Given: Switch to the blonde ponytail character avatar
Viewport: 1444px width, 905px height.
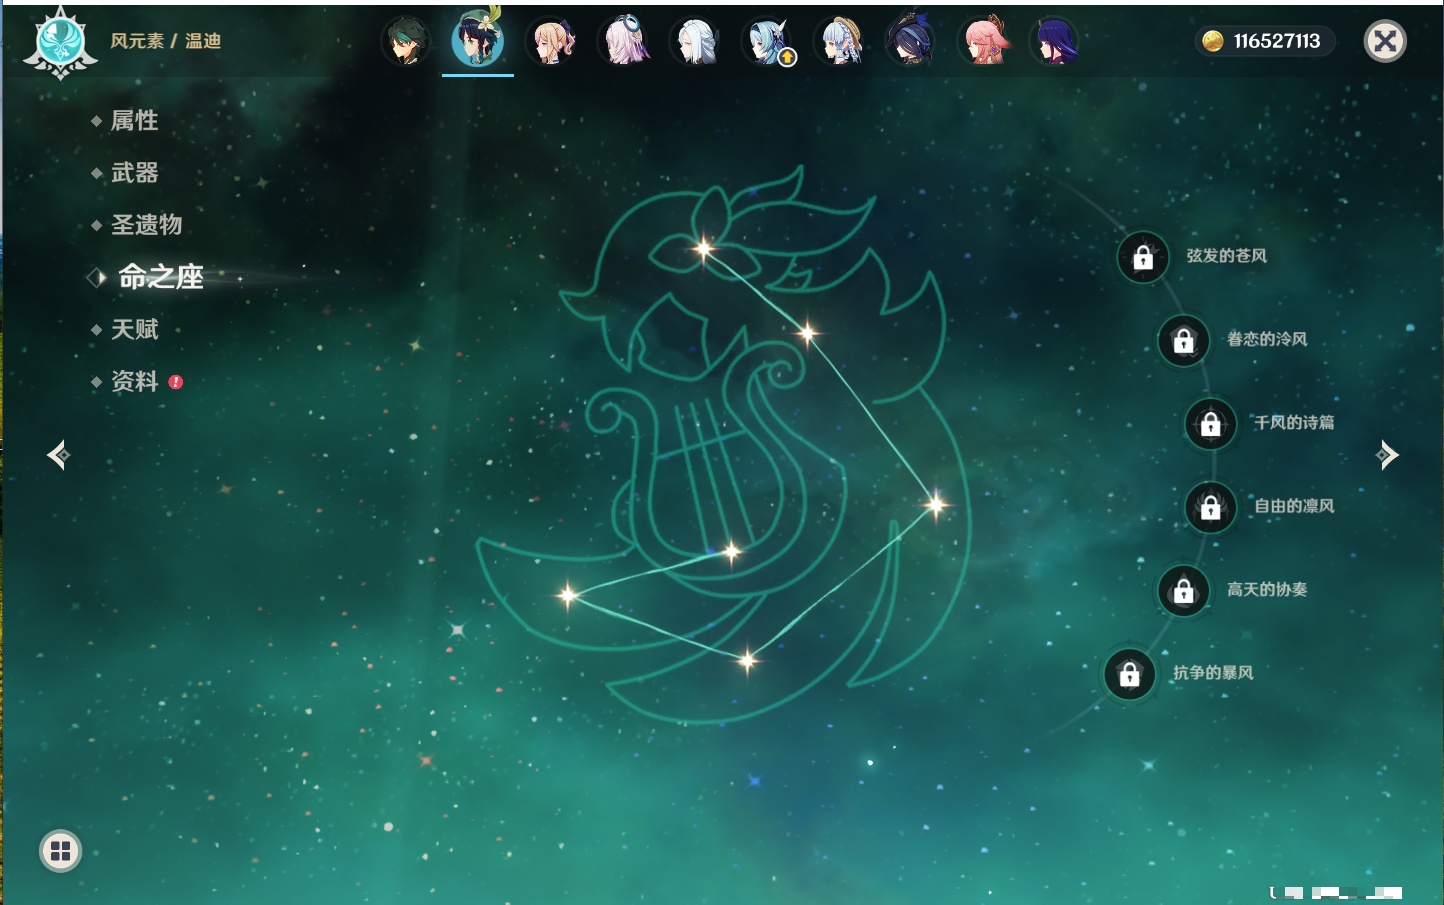Looking at the screenshot, I should coord(551,42).
